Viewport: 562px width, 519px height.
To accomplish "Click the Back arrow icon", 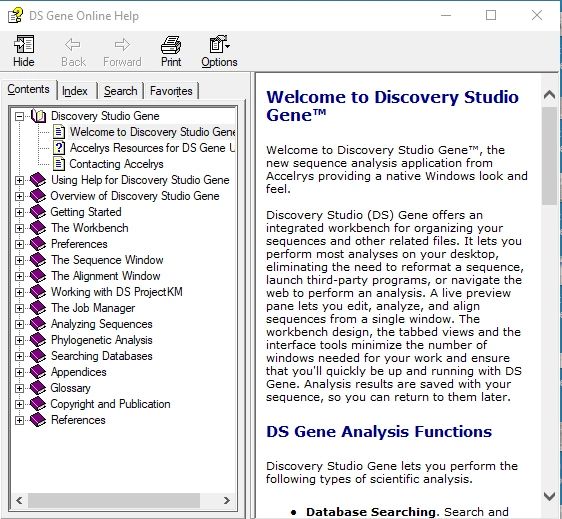I will pos(73,45).
